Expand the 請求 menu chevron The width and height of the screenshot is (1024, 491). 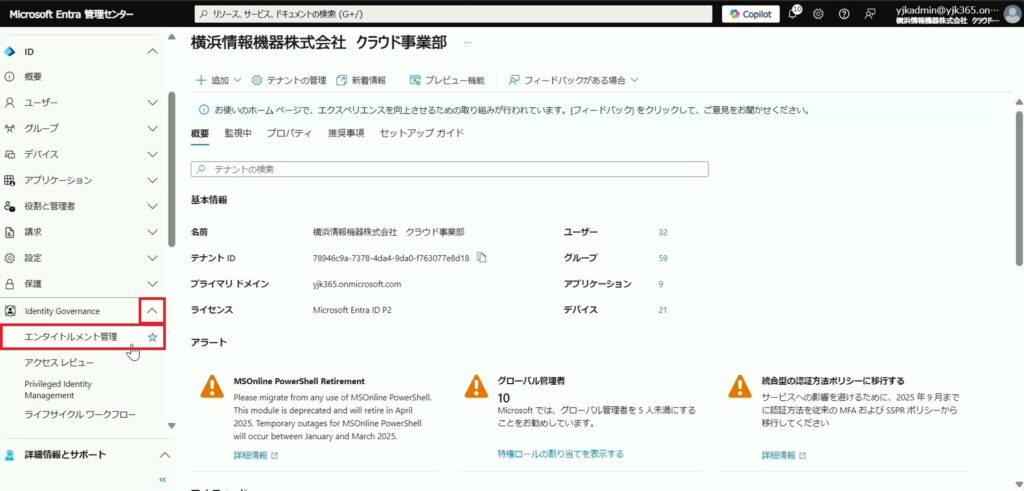[152, 232]
